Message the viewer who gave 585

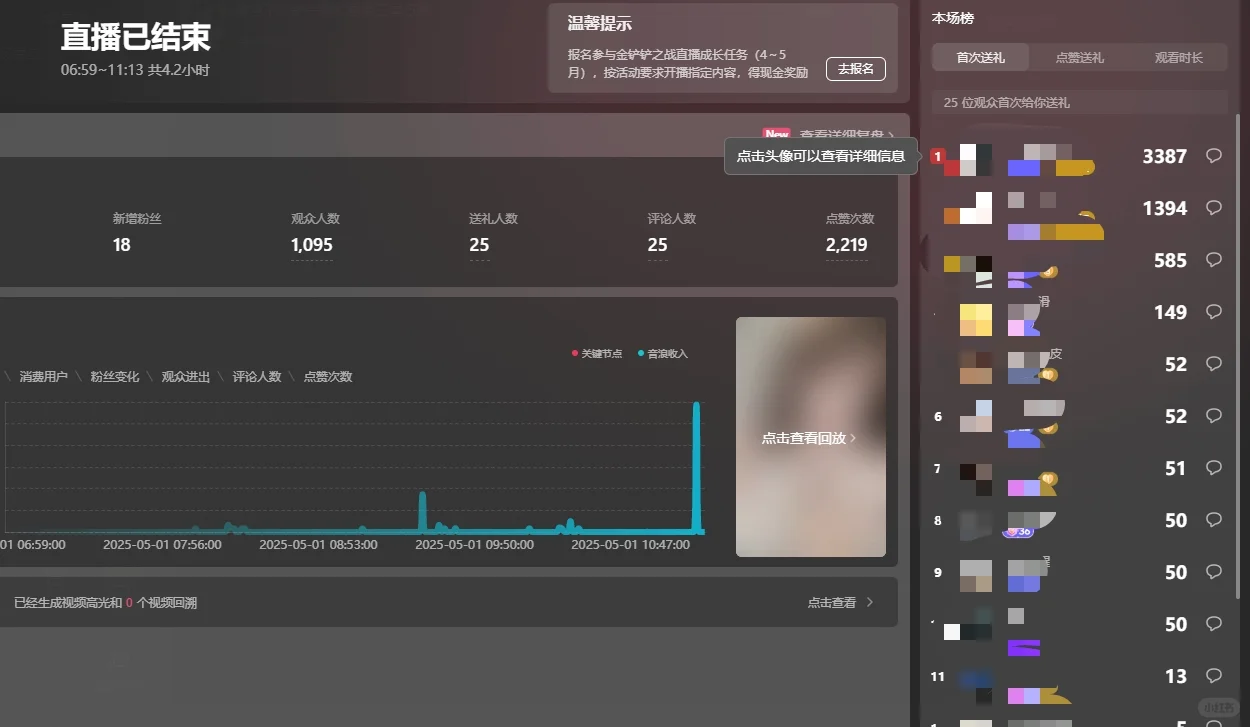(1214, 260)
